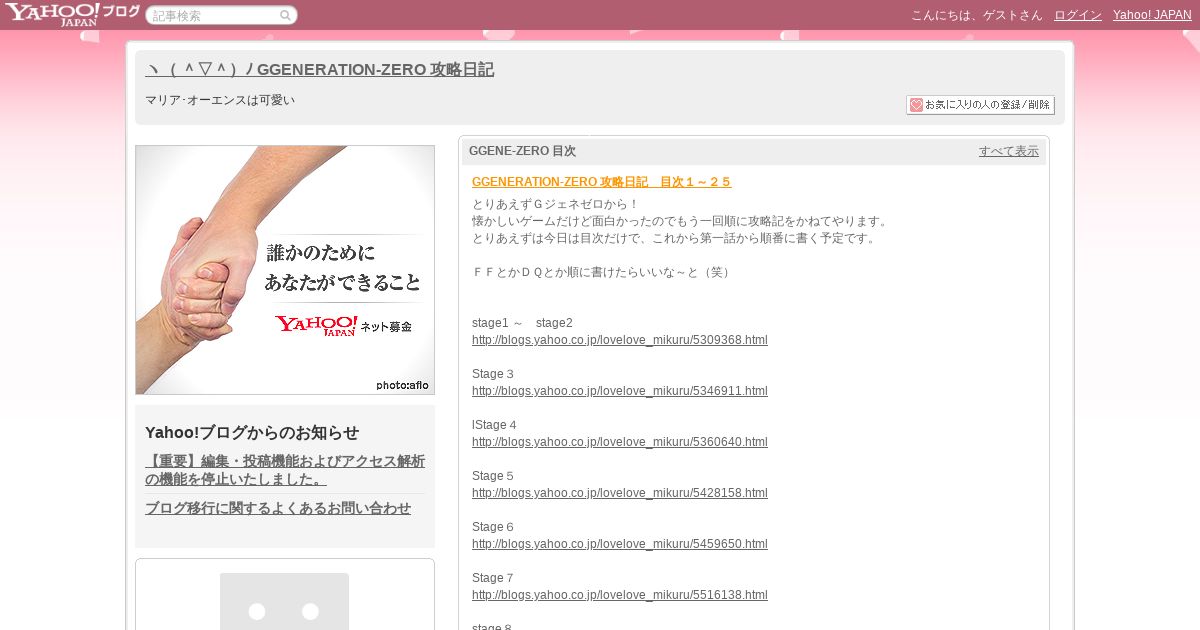Open the Stage 3 URL ending 5346911.html
The width and height of the screenshot is (1200, 630).
click(x=620, y=391)
